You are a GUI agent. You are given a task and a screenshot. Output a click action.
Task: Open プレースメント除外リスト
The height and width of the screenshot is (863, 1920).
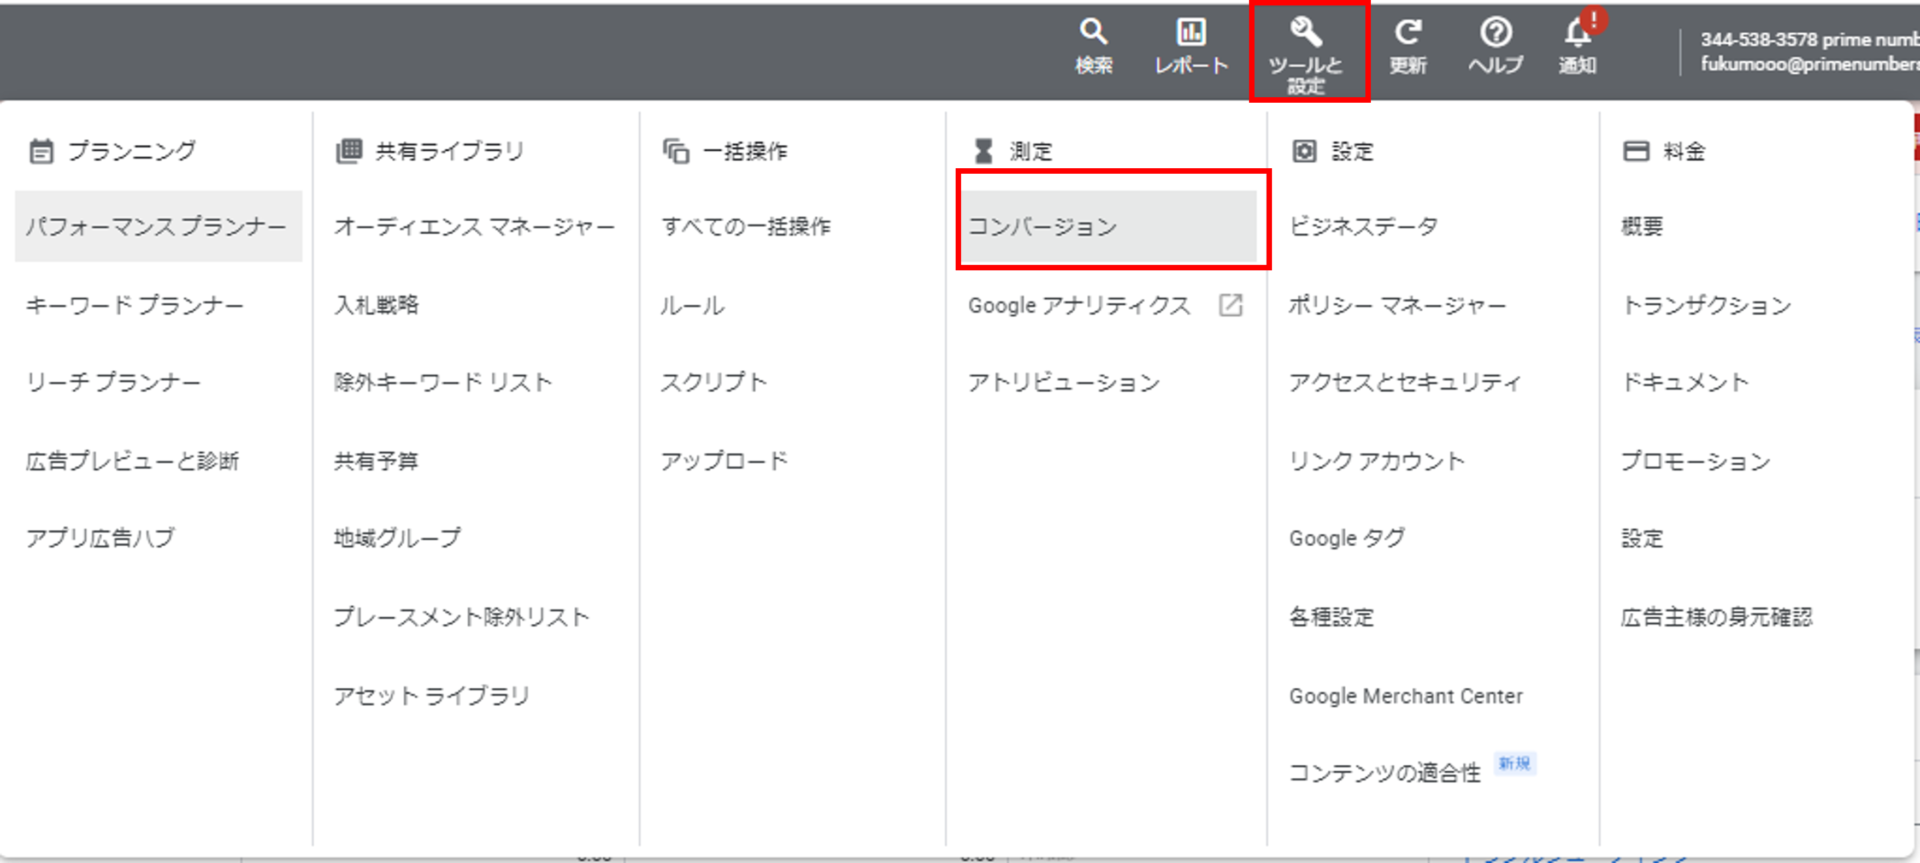click(462, 617)
